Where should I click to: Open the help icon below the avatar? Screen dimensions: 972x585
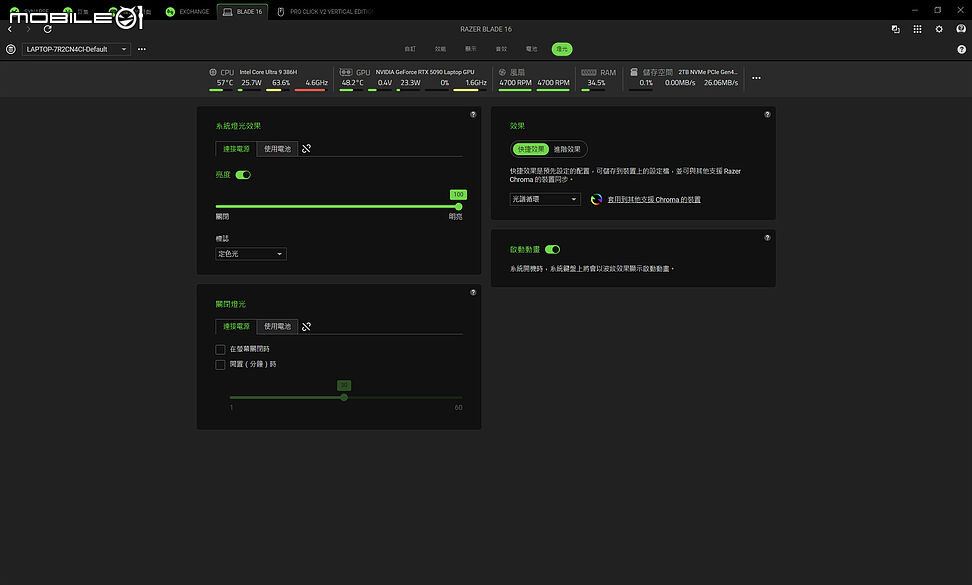point(961,50)
